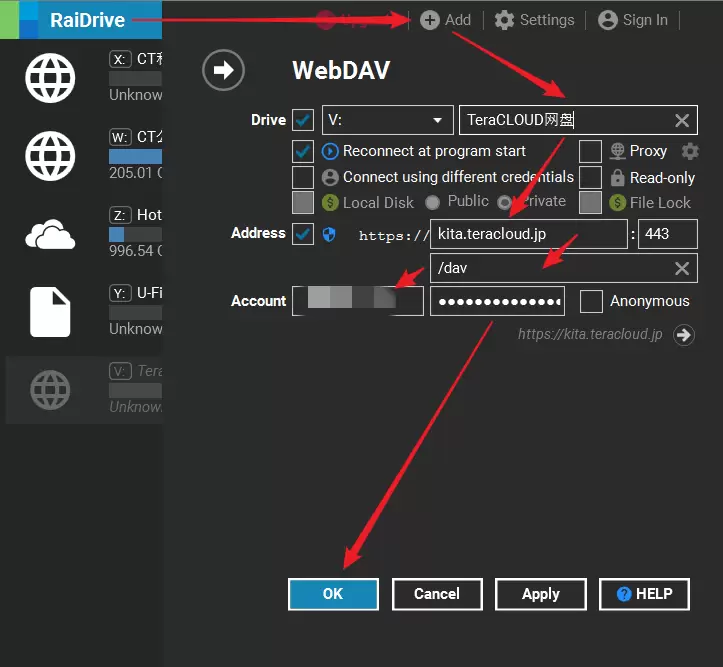723x667 pixels.
Task: Click the W: drive usage bar
Action: pos(136,157)
